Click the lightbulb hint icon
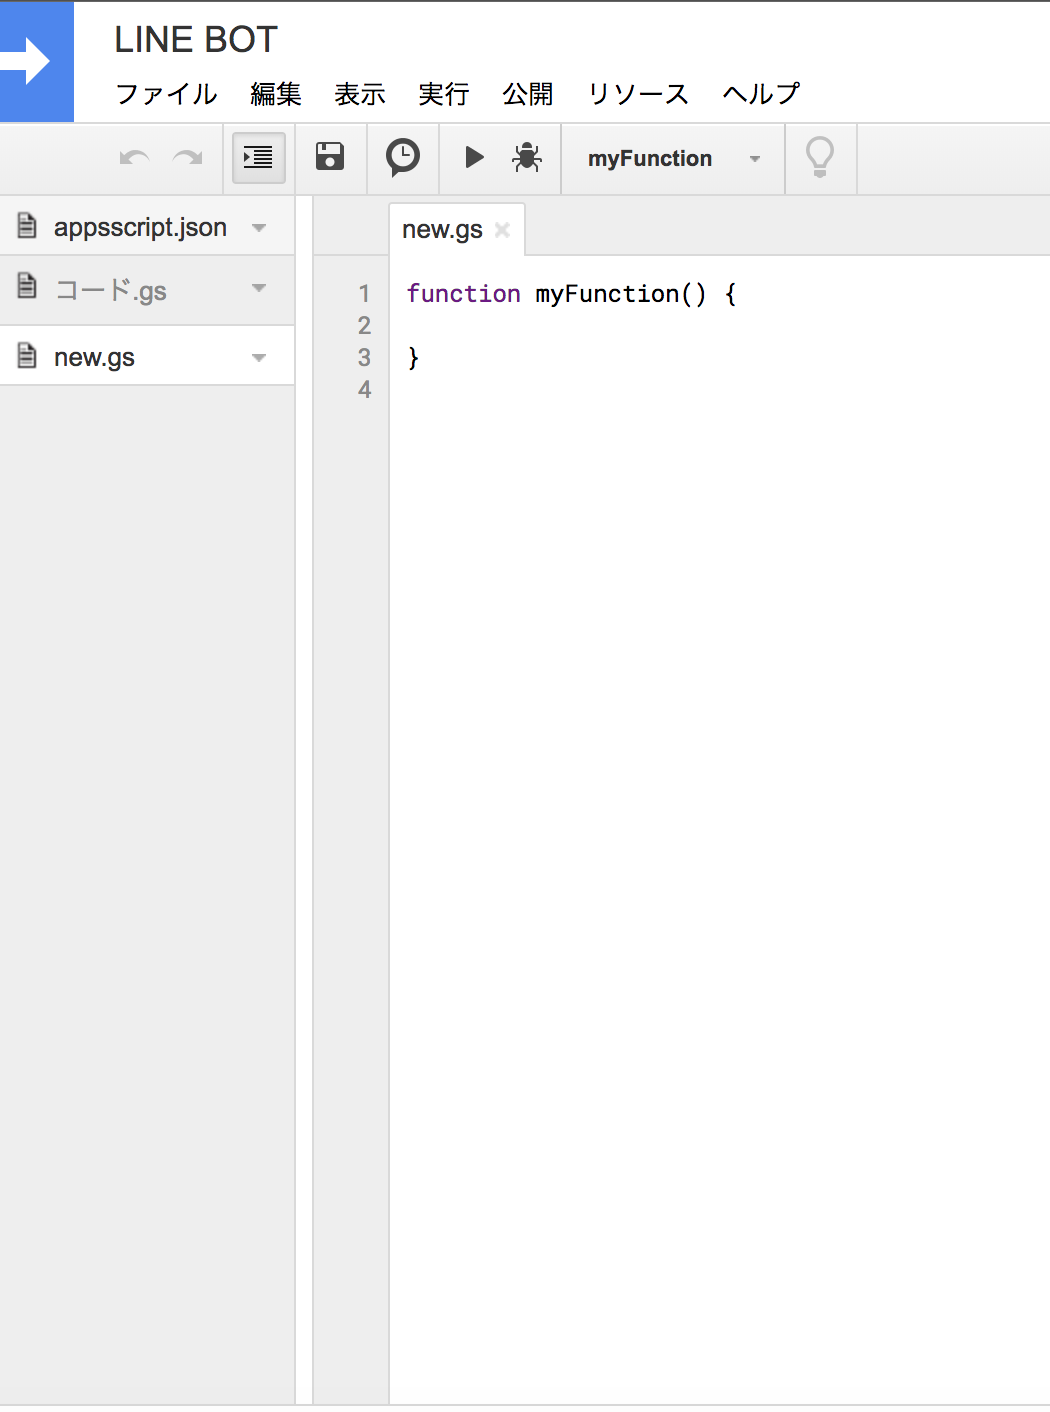The width and height of the screenshot is (1050, 1412). point(820,157)
